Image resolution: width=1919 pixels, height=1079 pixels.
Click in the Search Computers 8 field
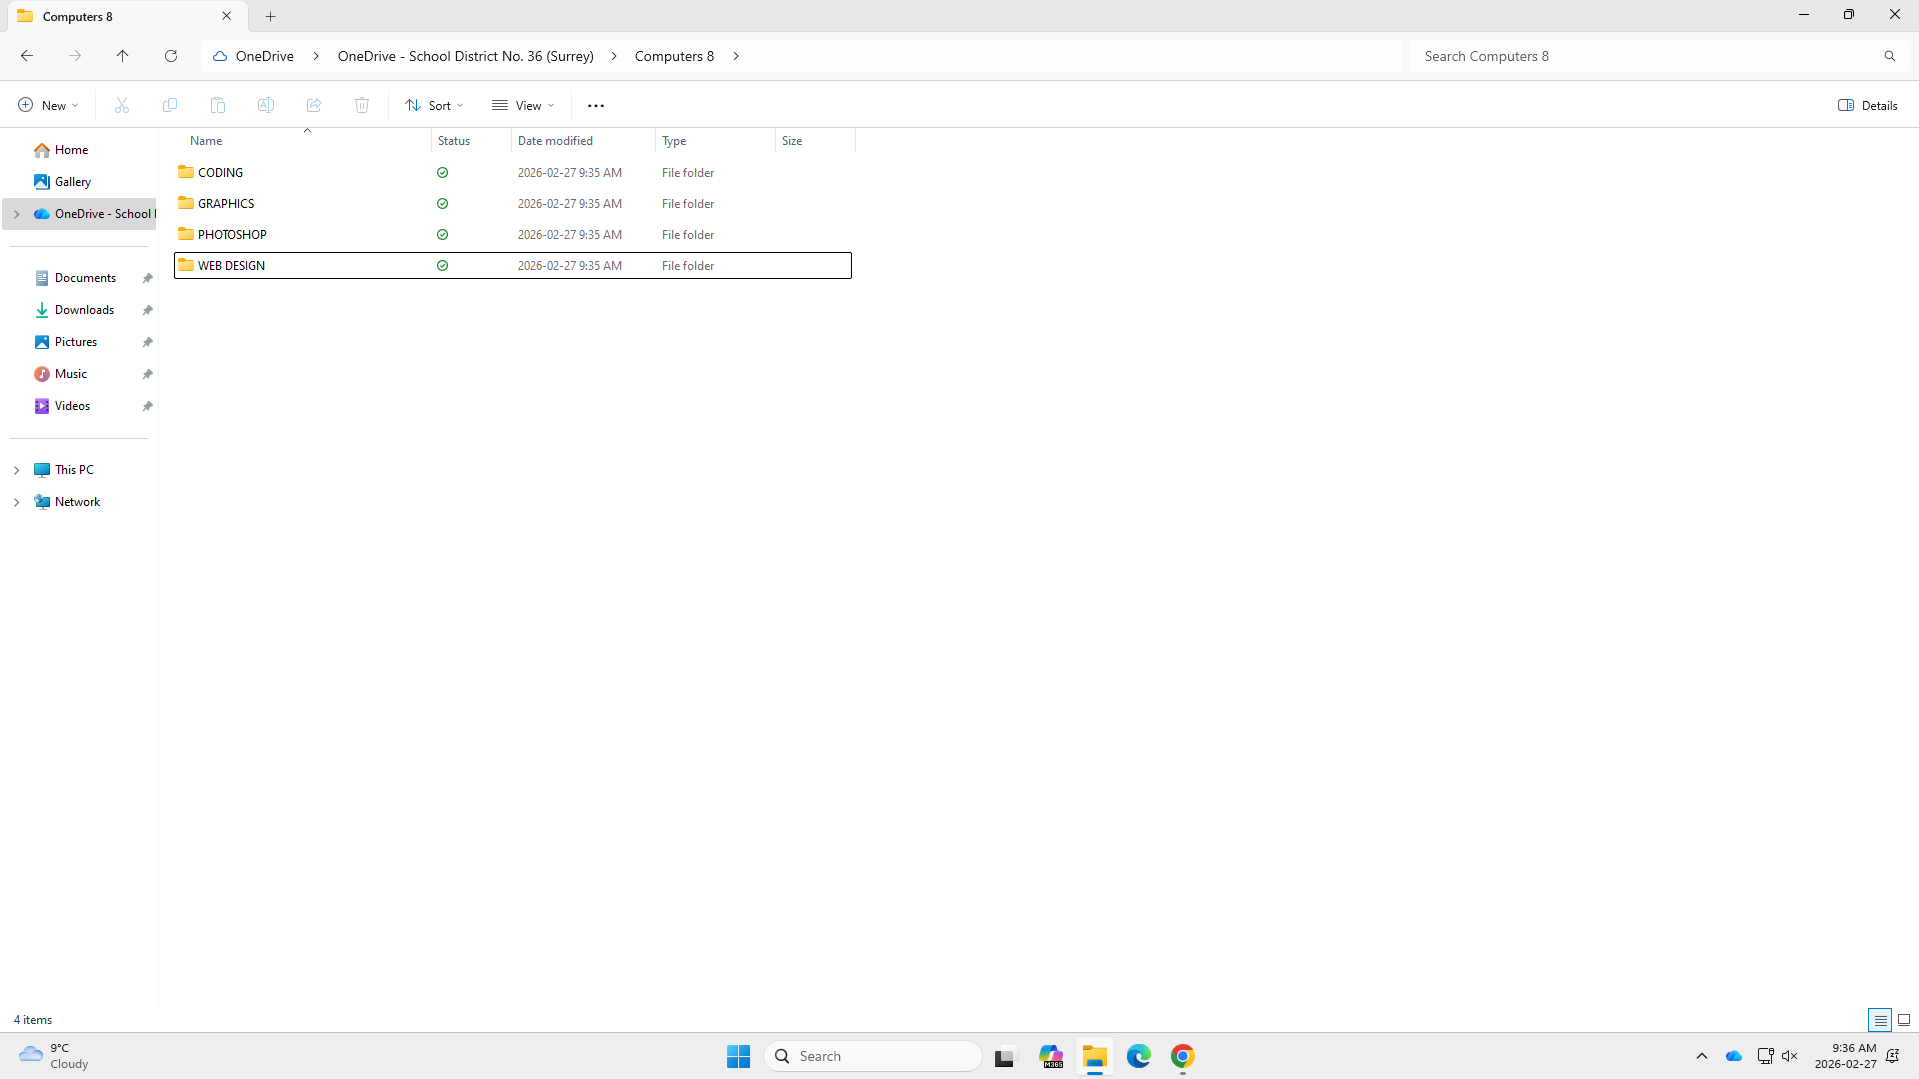pos(1640,56)
